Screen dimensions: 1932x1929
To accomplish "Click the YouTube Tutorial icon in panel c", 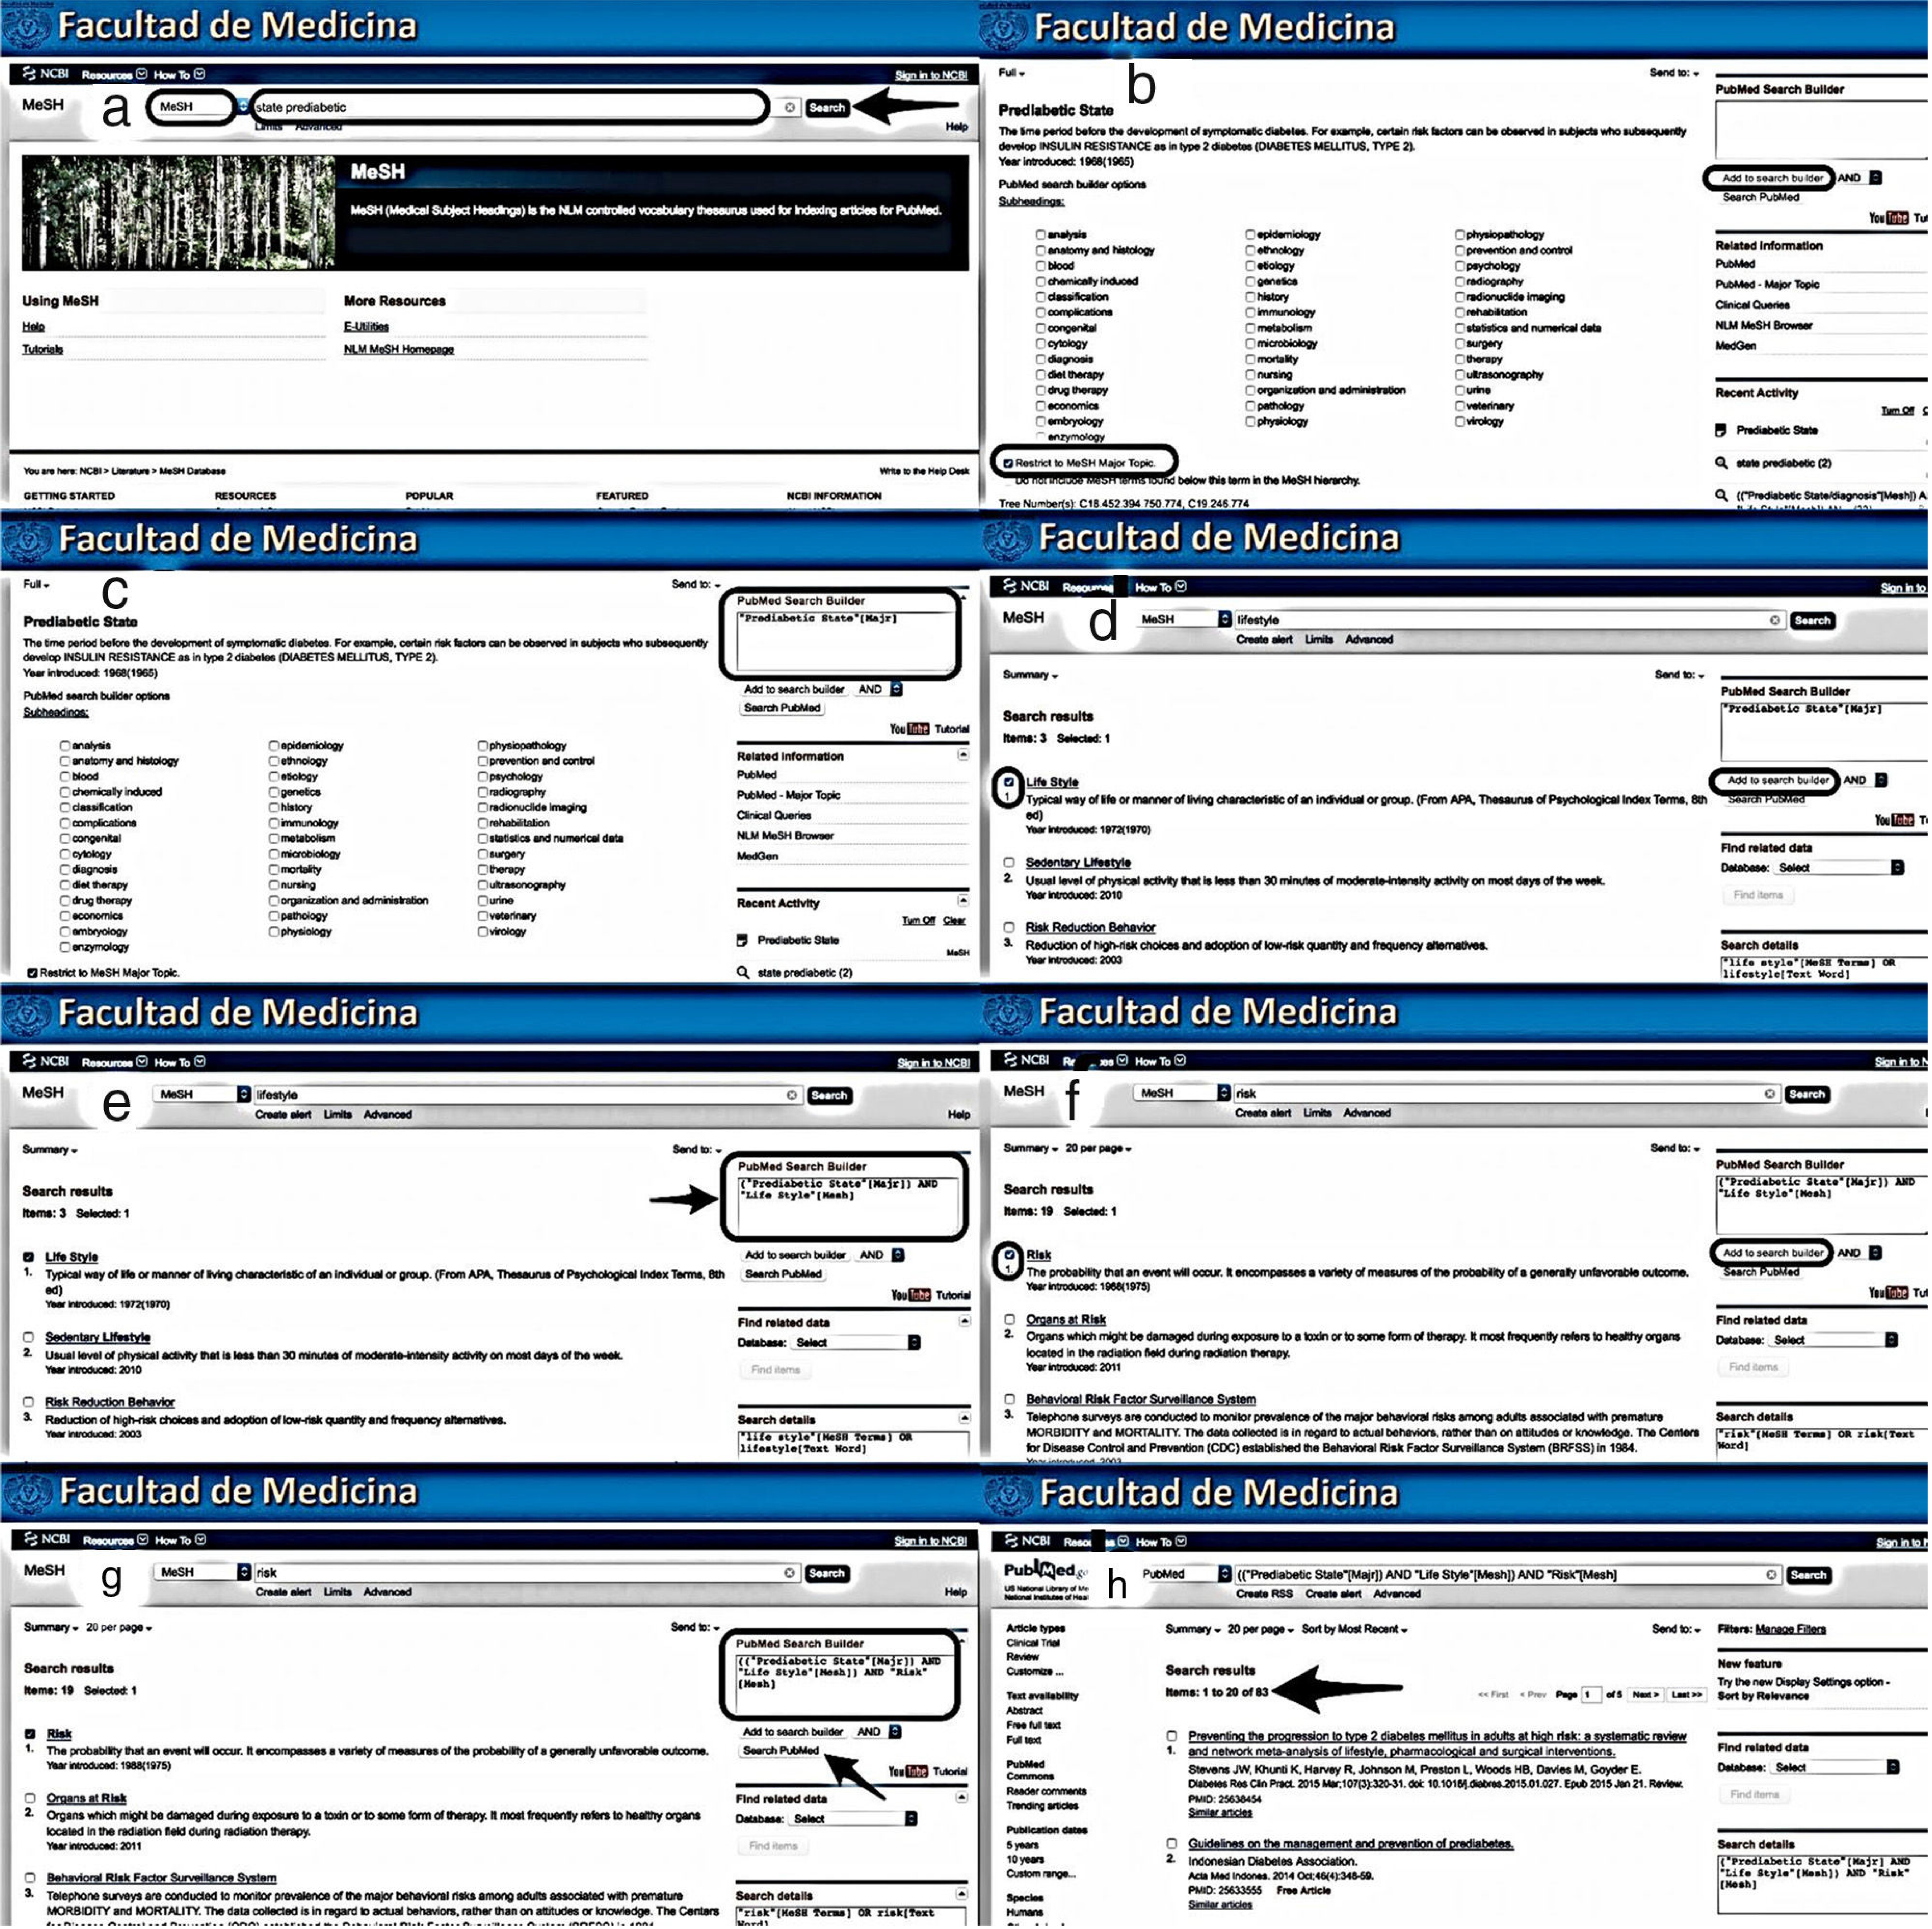I will pyautogui.click(x=910, y=729).
